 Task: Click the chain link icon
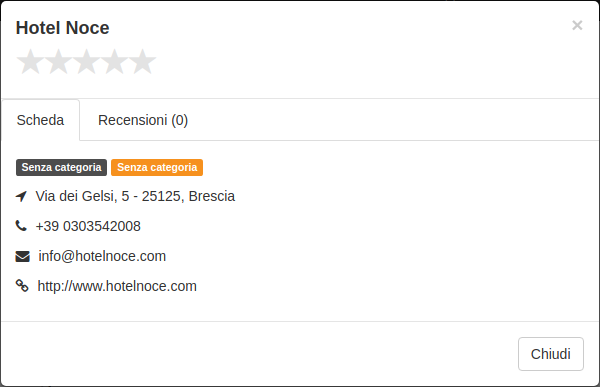pos(22,286)
